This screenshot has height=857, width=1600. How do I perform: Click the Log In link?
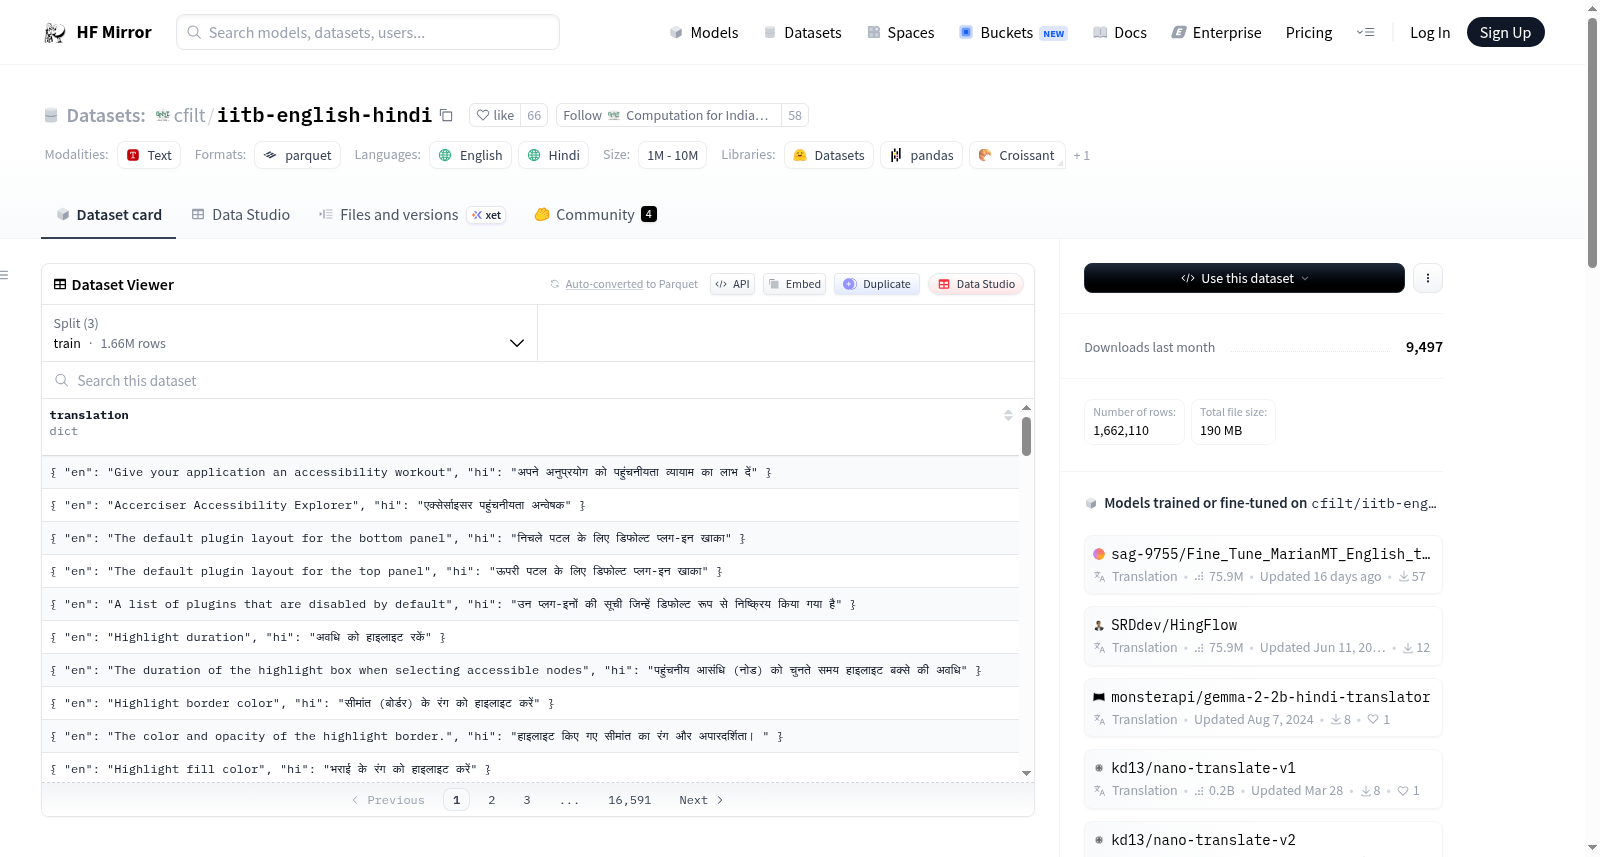coord(1430,33)
